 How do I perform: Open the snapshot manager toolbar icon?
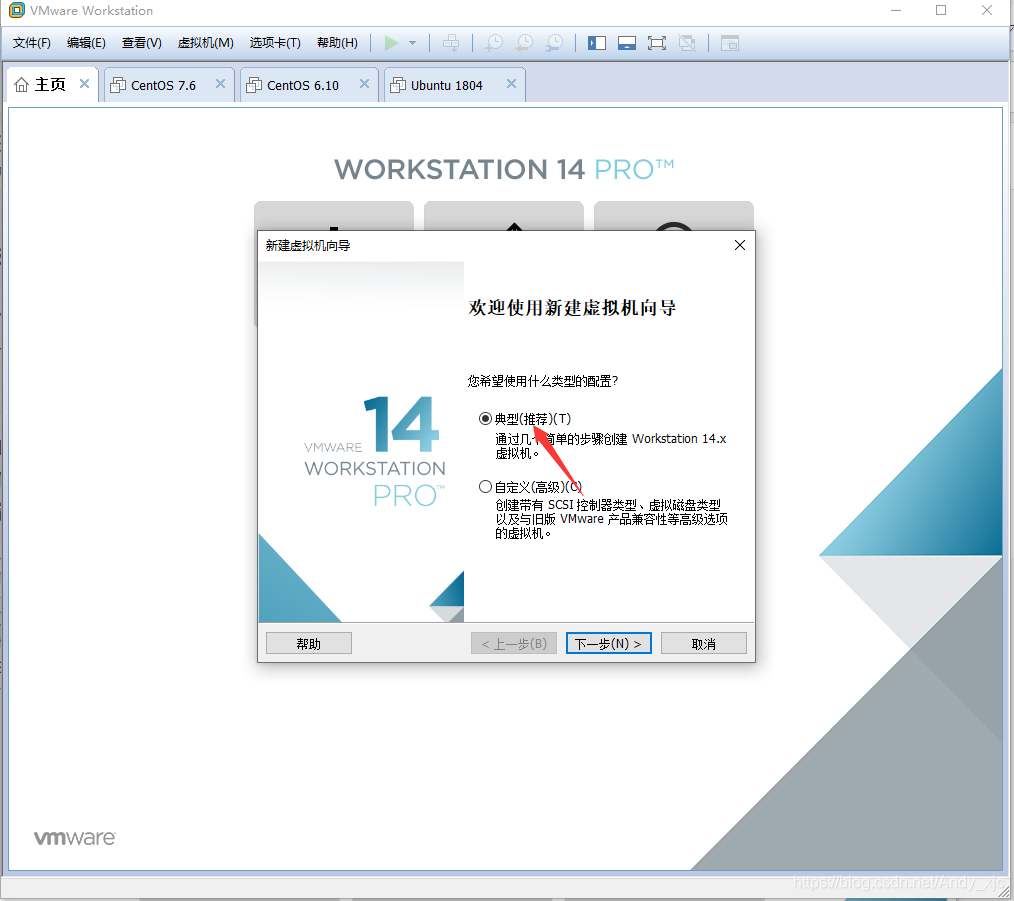[554, 43]
